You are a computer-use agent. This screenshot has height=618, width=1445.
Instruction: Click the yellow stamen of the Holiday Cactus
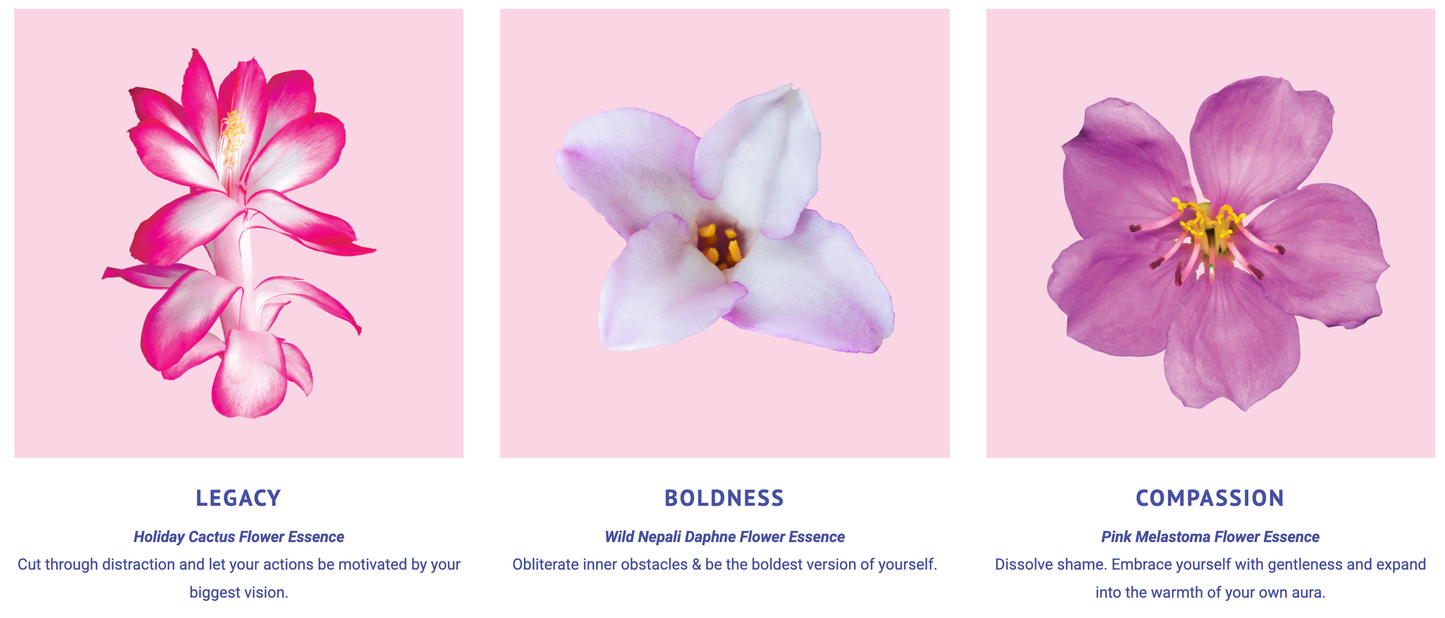[x=232, y=138]
